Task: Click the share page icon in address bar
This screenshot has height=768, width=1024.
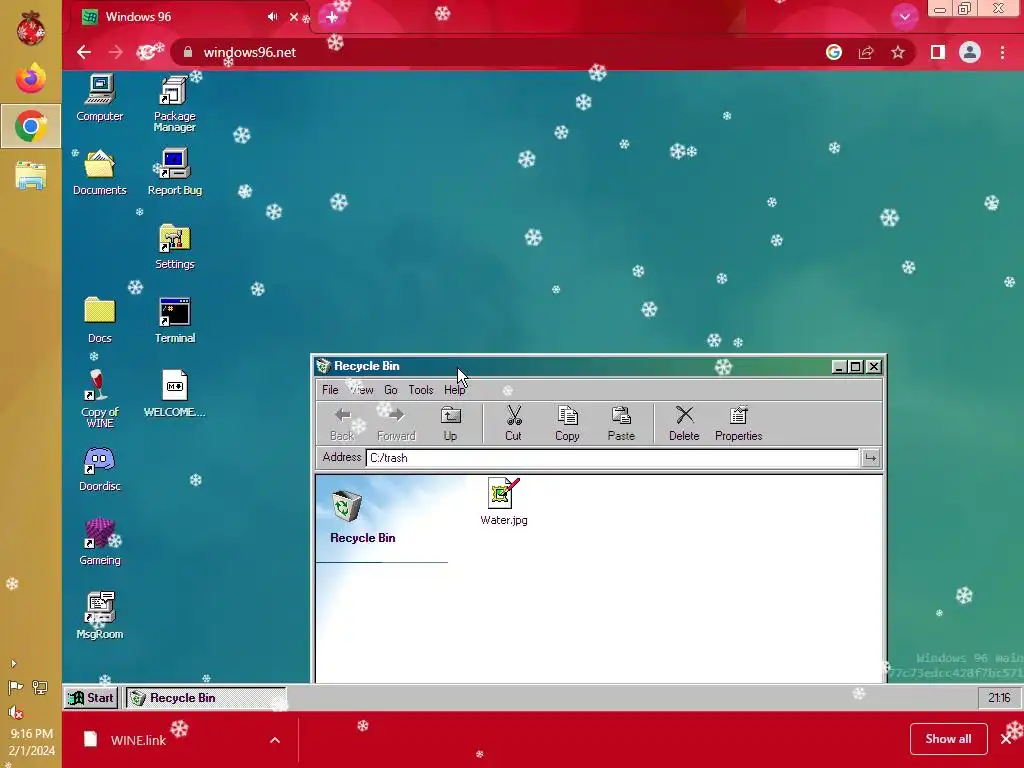Action: point(866,52)
